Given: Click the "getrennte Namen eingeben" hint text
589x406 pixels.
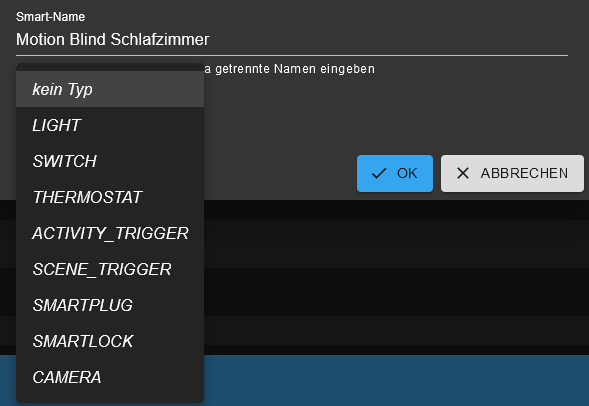Looking at the screenshot, I should pyautogui.click(x=295, y=69).
